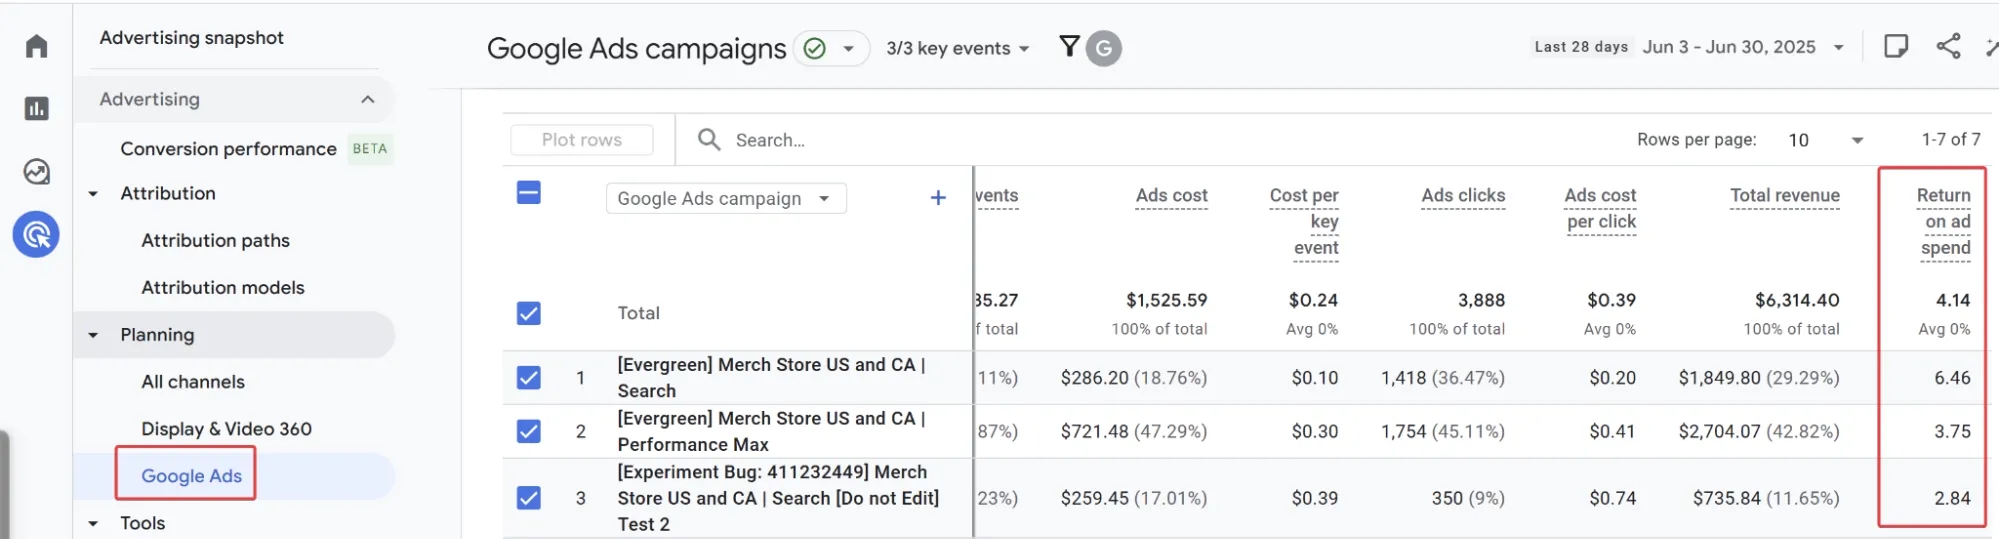Click revenue $735.84 (11.65%)

click(1766, 498)
